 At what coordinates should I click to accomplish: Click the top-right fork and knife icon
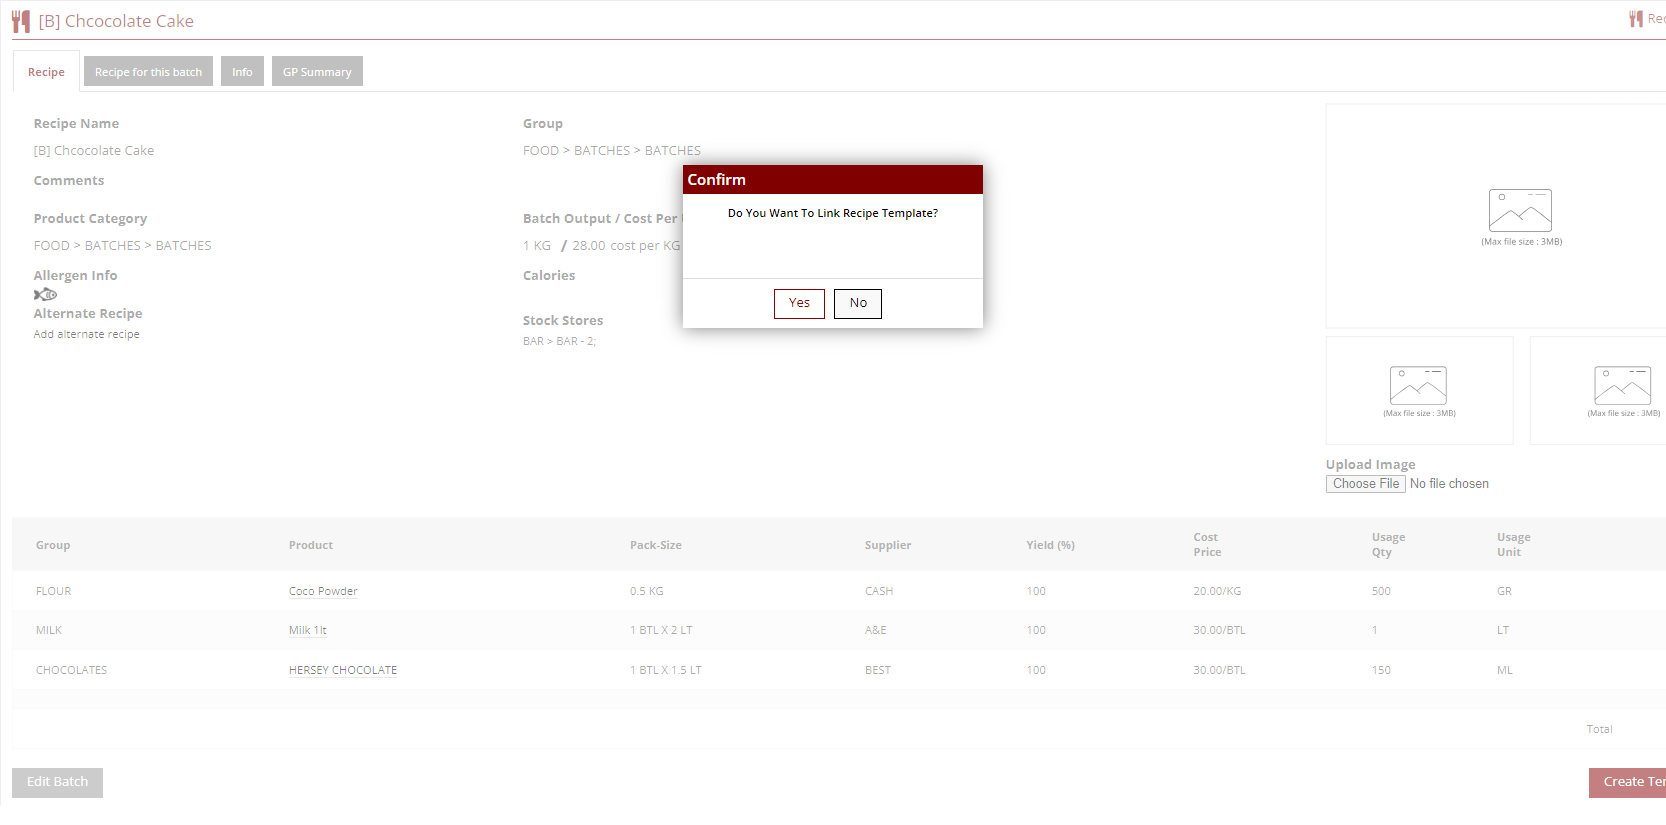coord(1636,19)
